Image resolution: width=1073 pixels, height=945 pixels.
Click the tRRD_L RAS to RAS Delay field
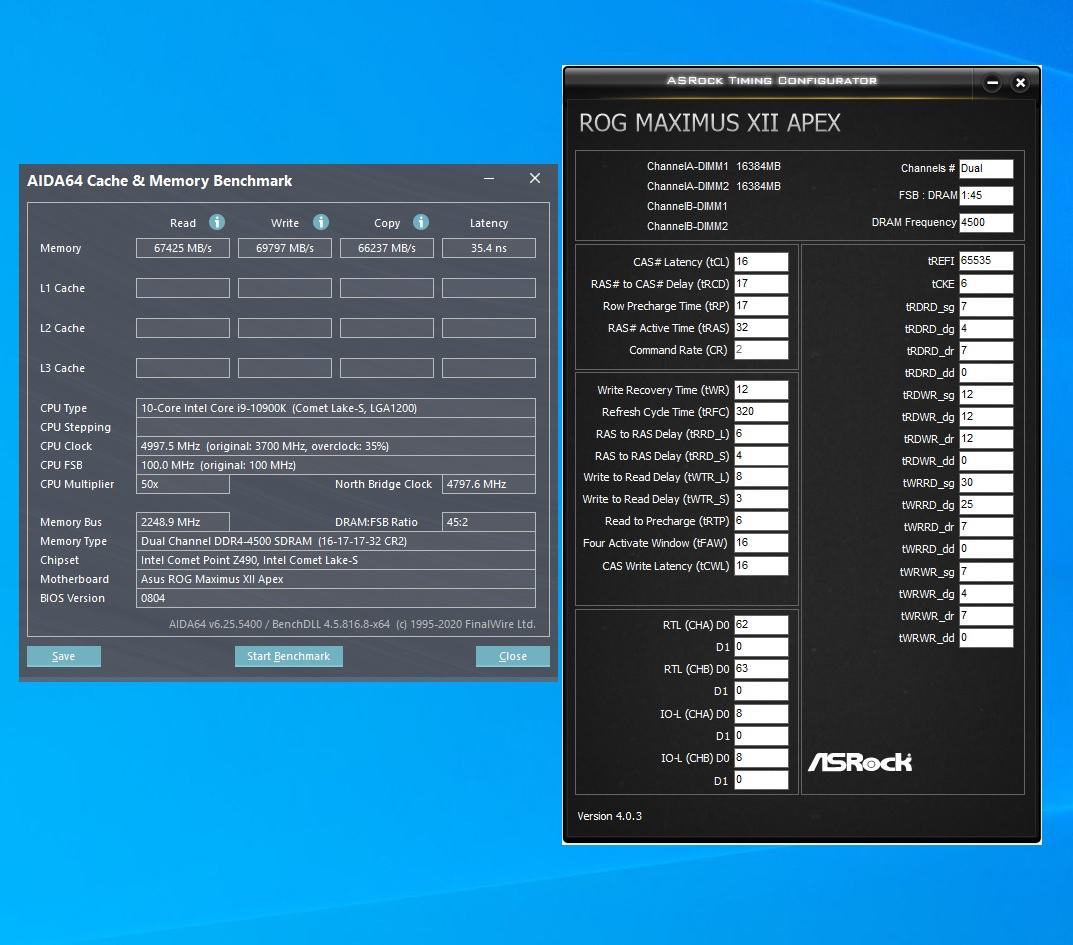coord(761,434)
